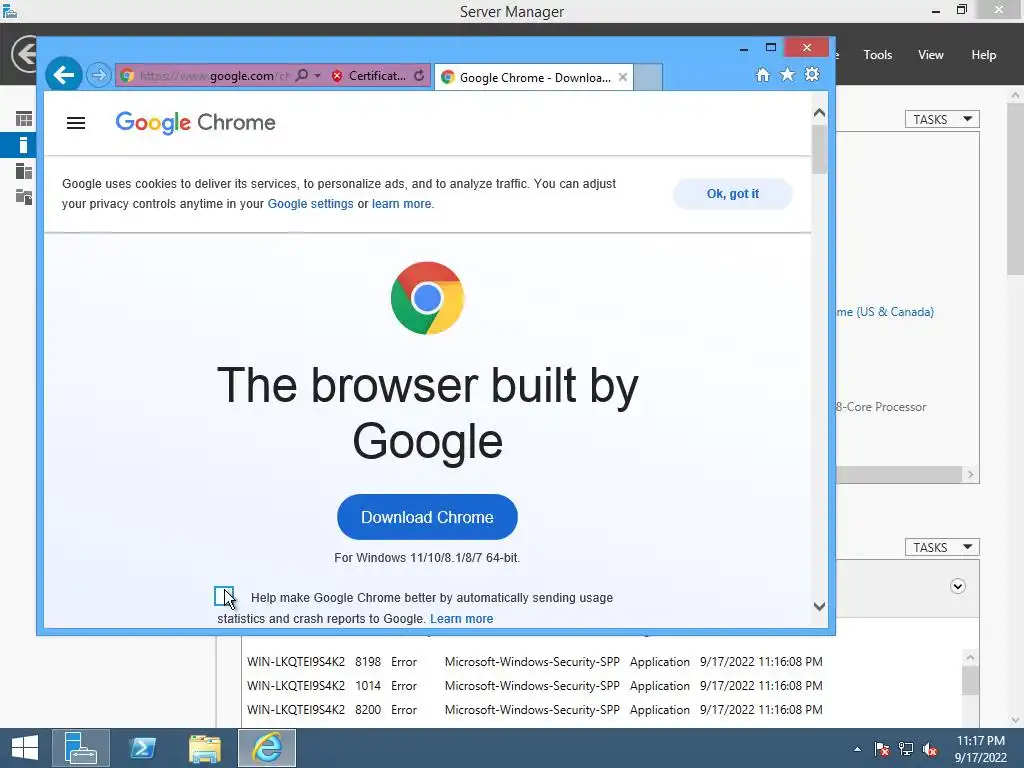Click the Download Chrome button

point(427,517)
